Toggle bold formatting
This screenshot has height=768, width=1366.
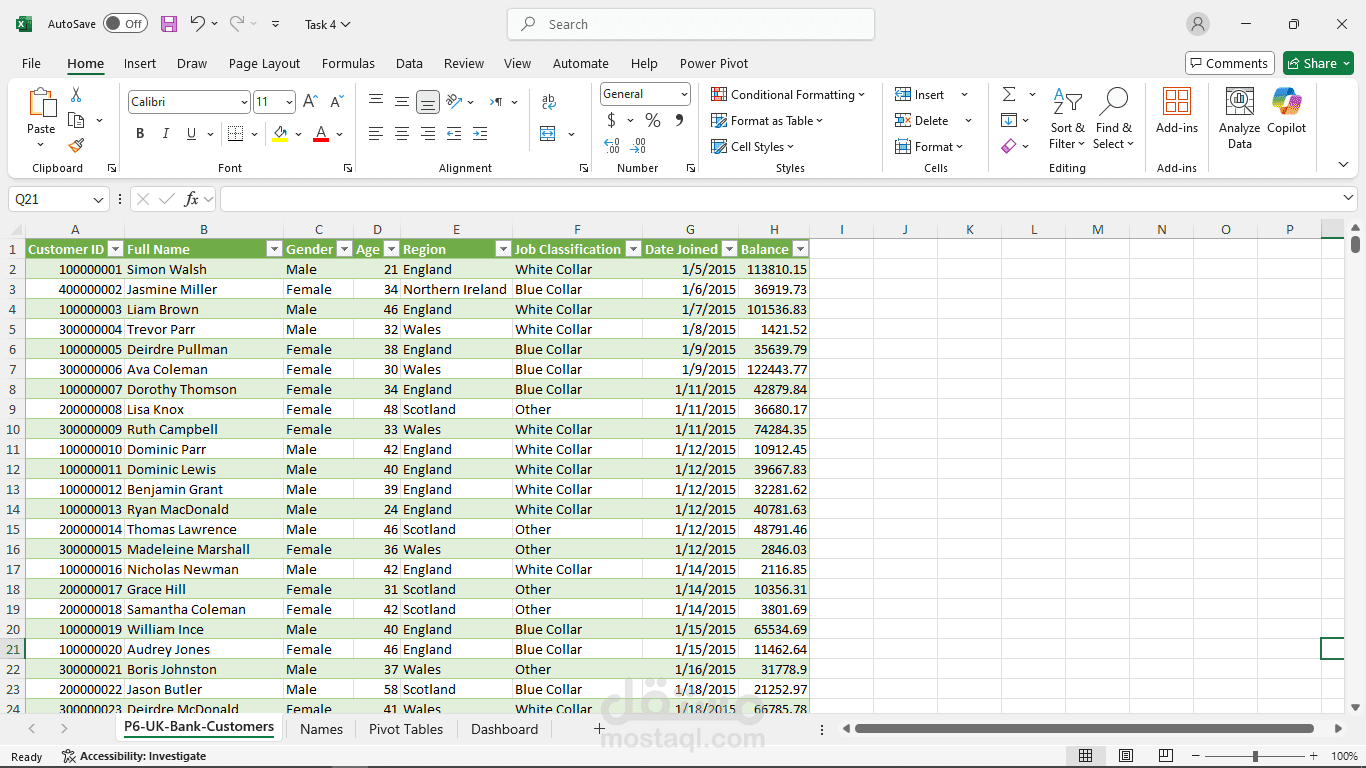click(x=140, y=134)
